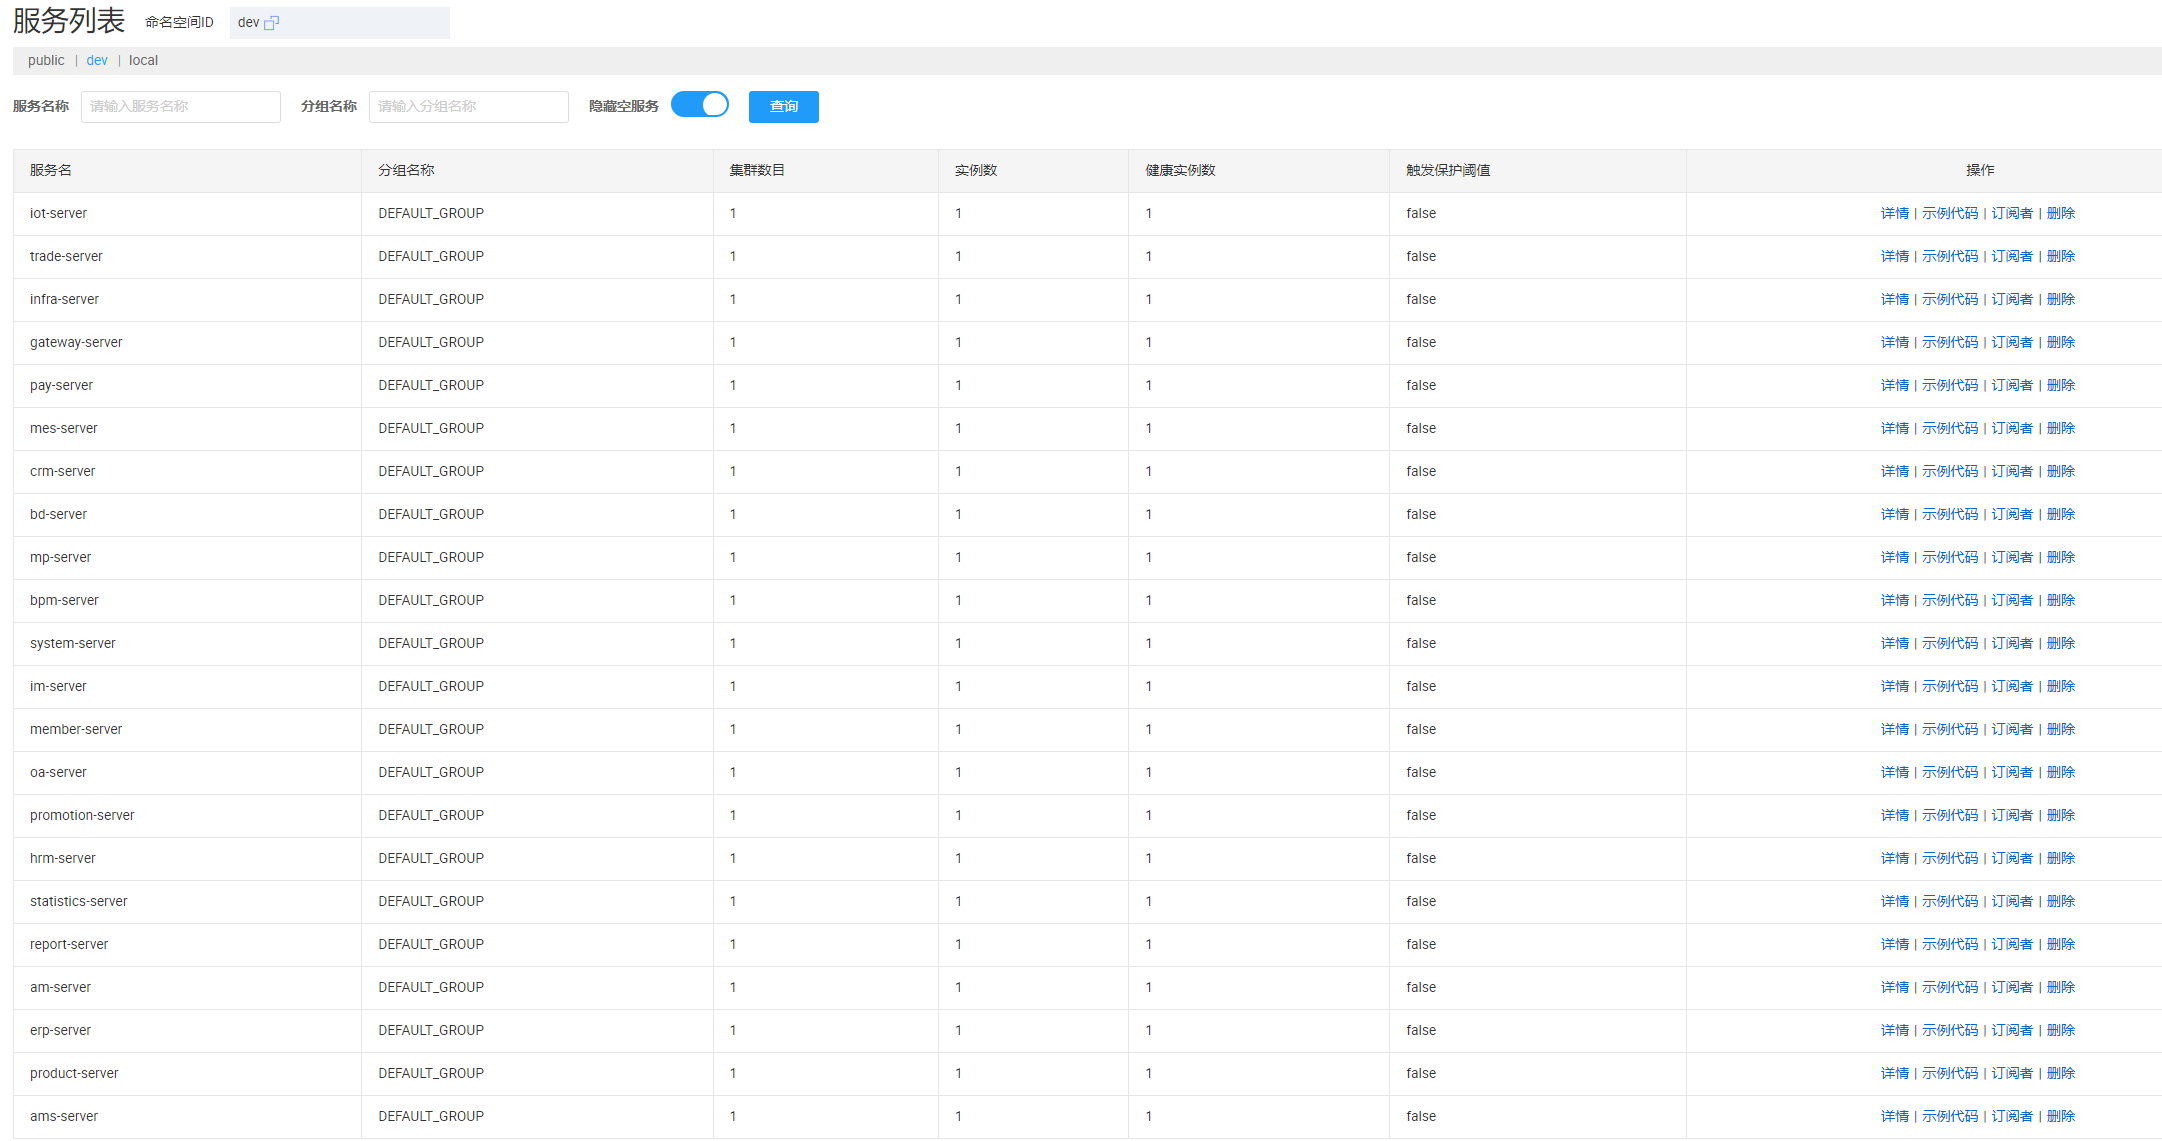Viewport: 2162px width, 1141px height.
Task: Copy the dev namespace ID icon
Action: pyautogui.click(x=271, y=23)
